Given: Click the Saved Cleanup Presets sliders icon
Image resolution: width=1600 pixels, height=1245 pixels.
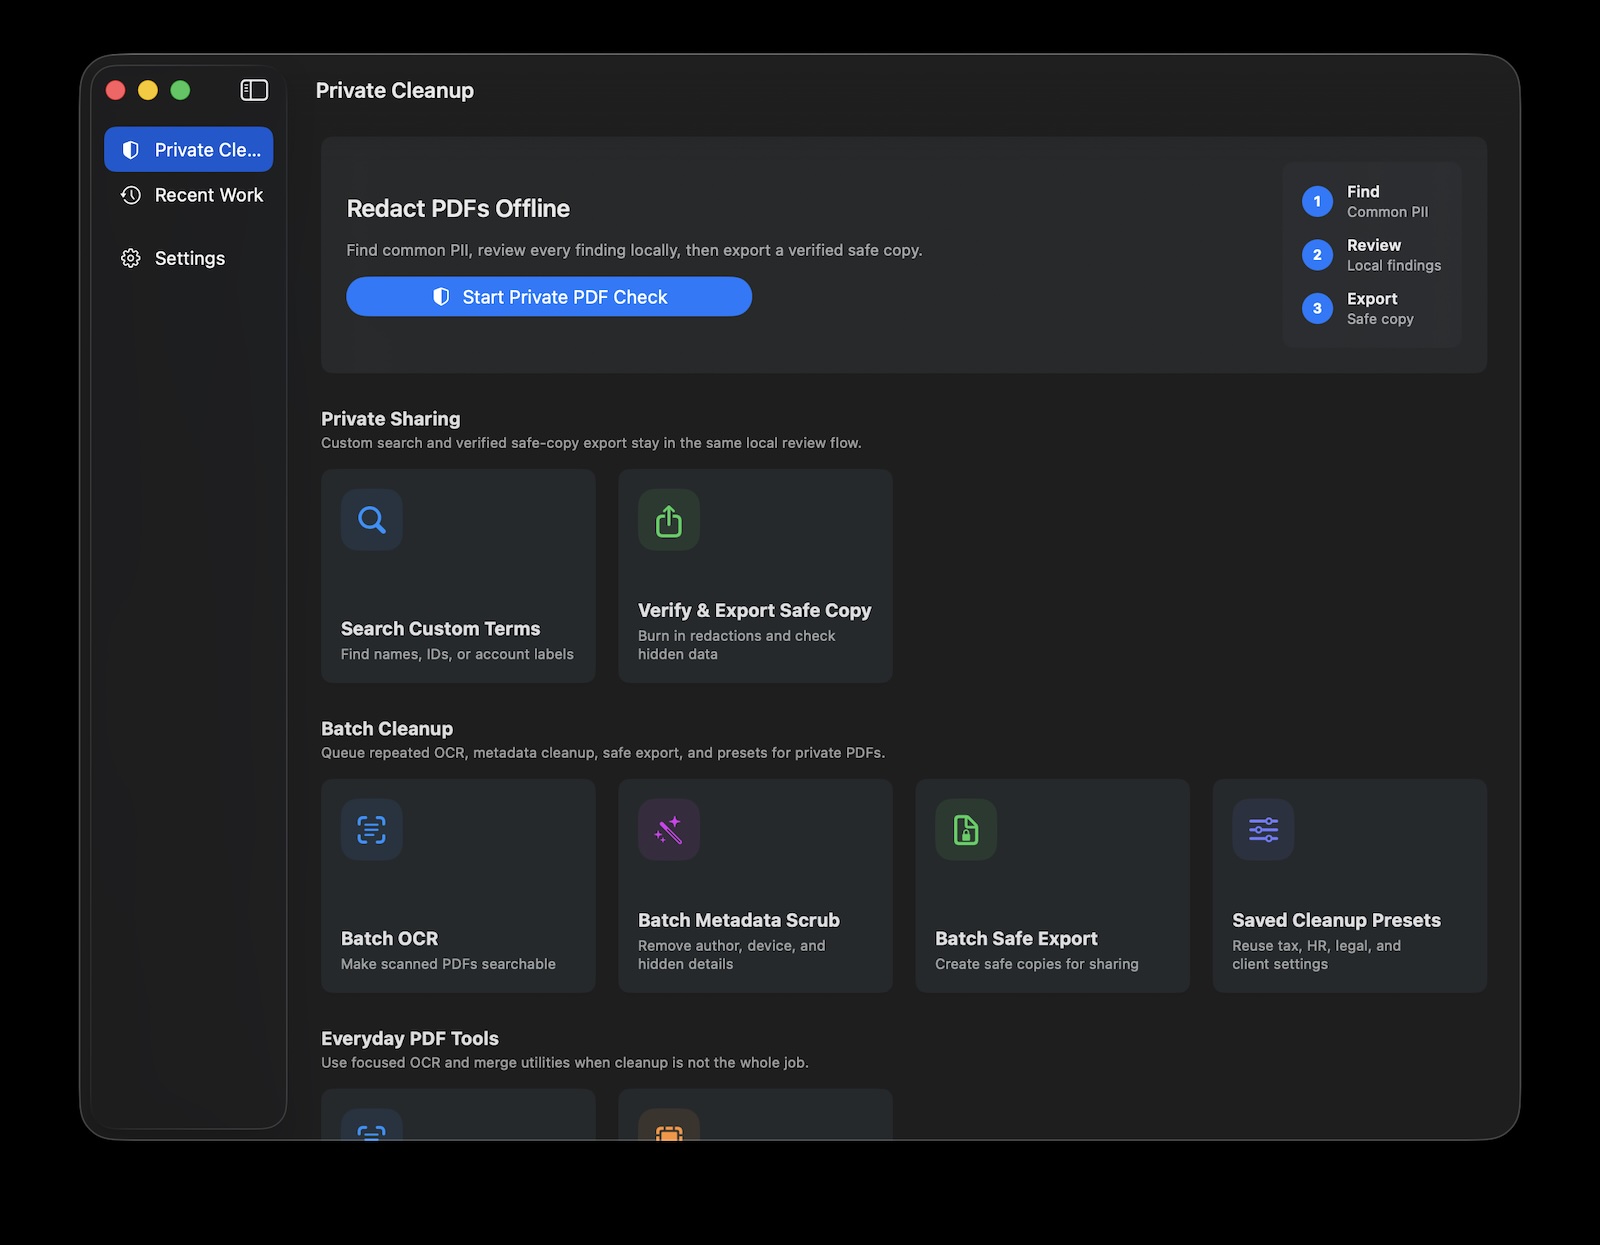Looking at the screenshot, I should (1263, 830).
